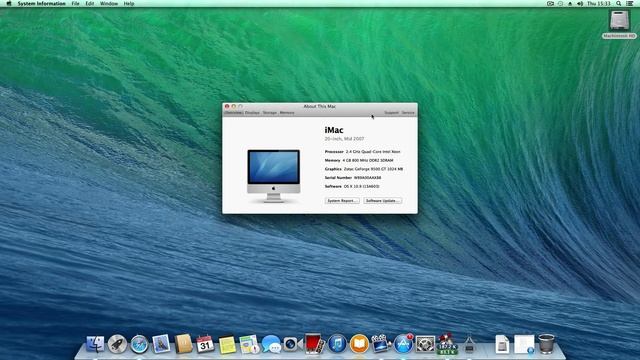Image resolution: width=640 pixels, height=360 pixels.
Task: Open the Apple menu
Action: coord(9,3)
